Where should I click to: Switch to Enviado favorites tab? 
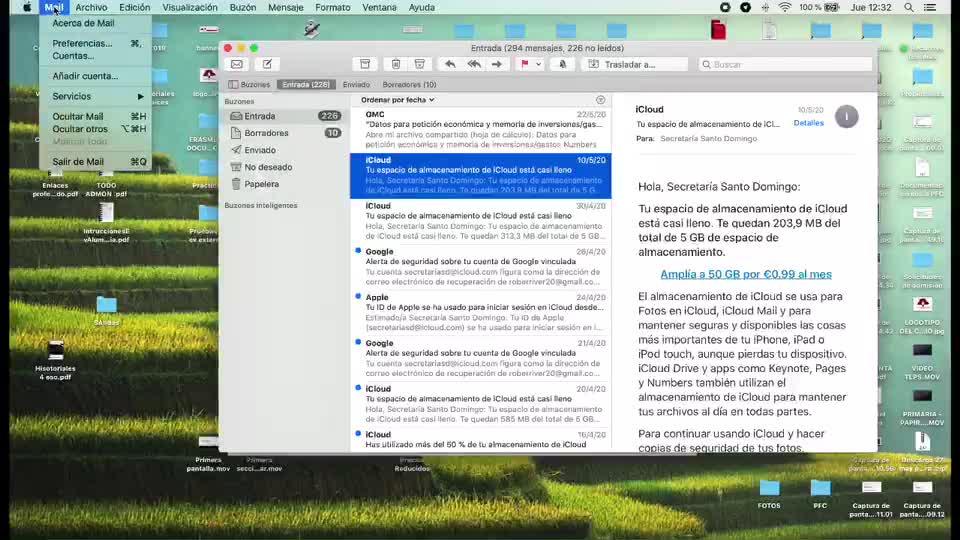click(x=356, y=84)
